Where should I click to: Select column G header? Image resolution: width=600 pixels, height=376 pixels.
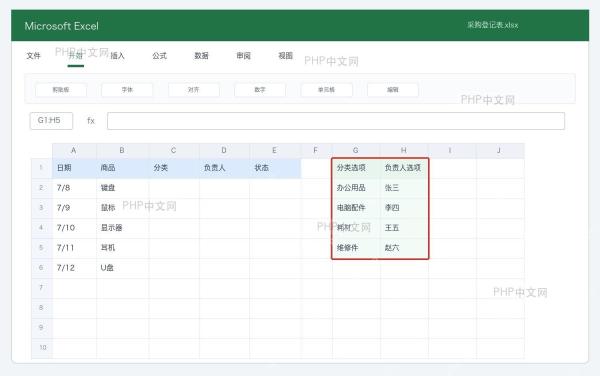[356, 151]
